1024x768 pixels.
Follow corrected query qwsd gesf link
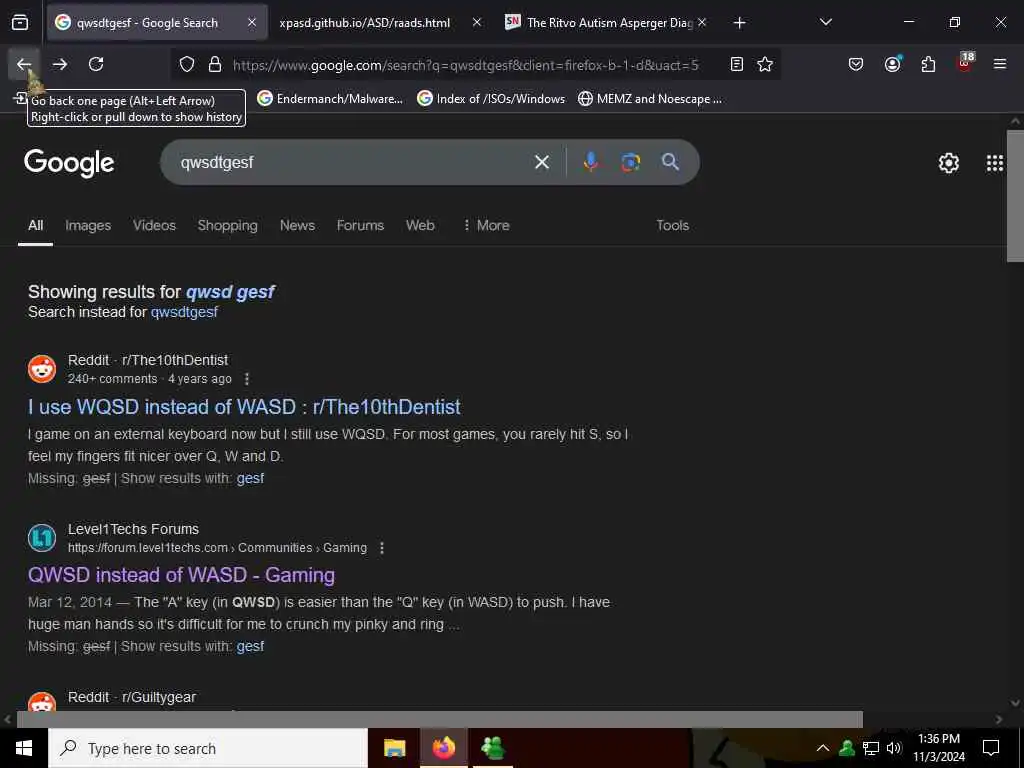pyautogui.click(x=230, y=292)
